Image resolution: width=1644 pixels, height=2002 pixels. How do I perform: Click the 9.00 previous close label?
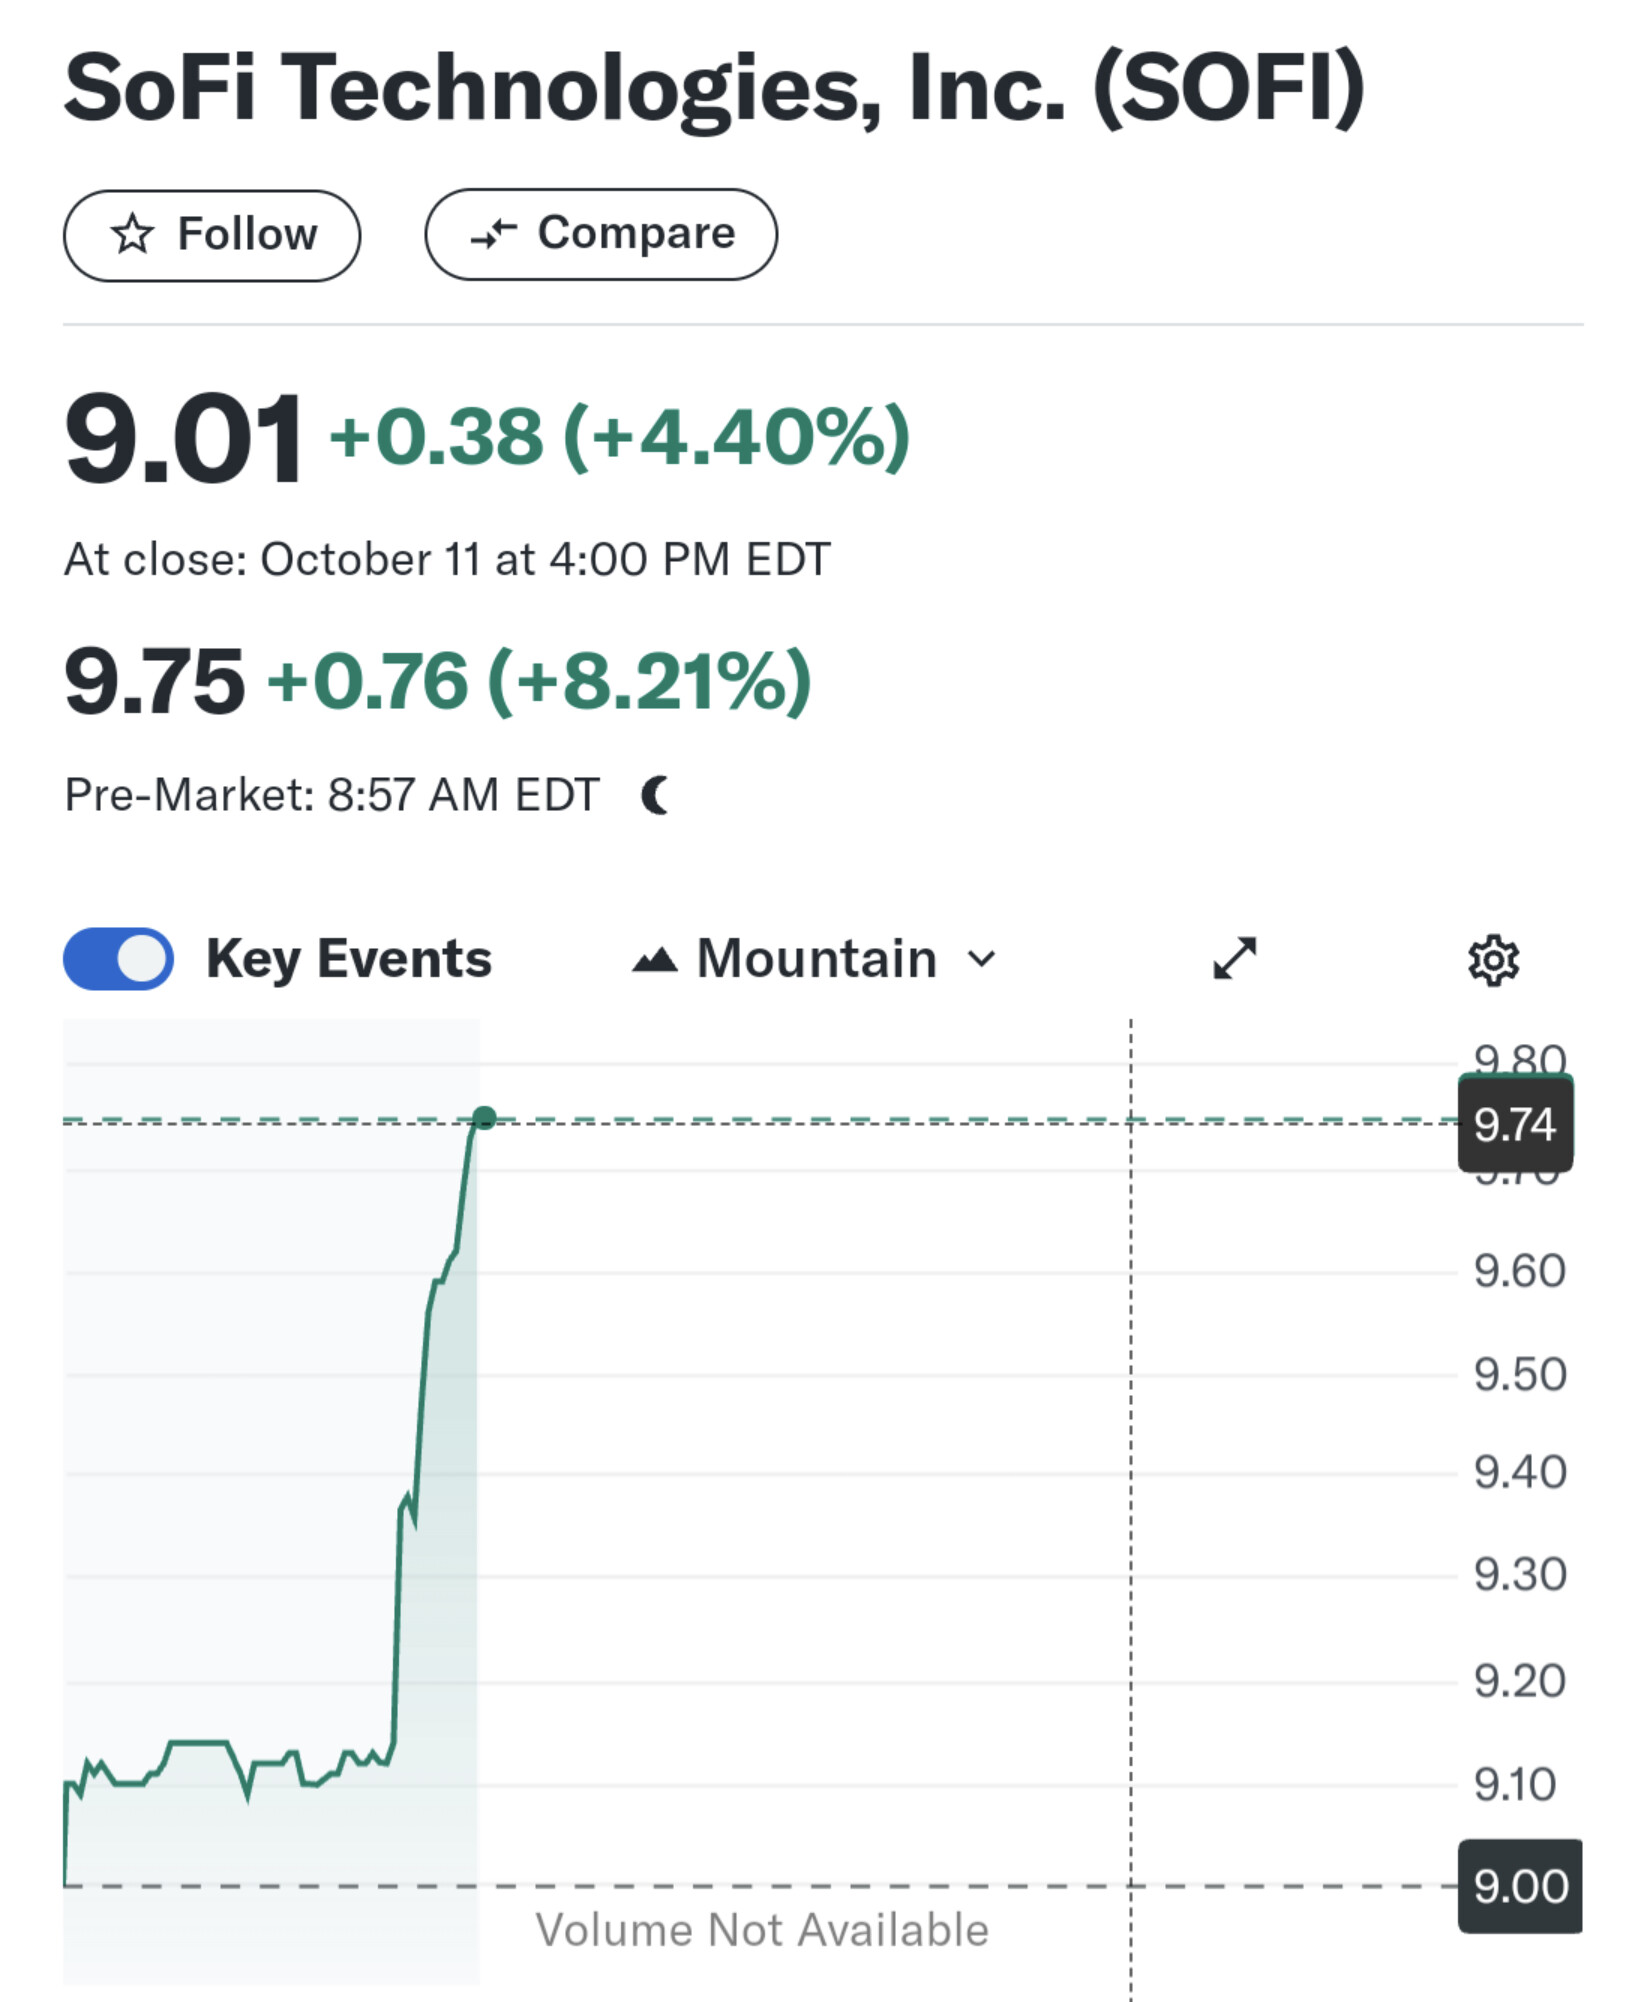(1520, 1886)
